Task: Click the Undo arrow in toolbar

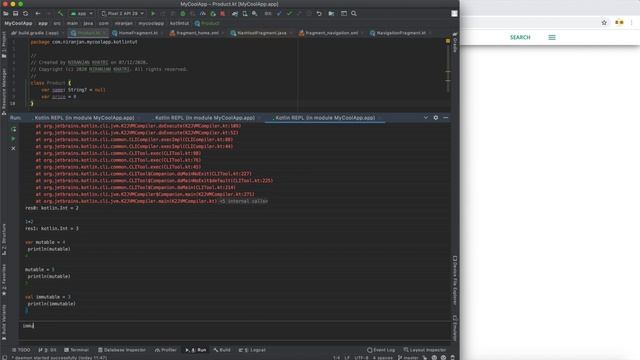Action: coord(319,13)
